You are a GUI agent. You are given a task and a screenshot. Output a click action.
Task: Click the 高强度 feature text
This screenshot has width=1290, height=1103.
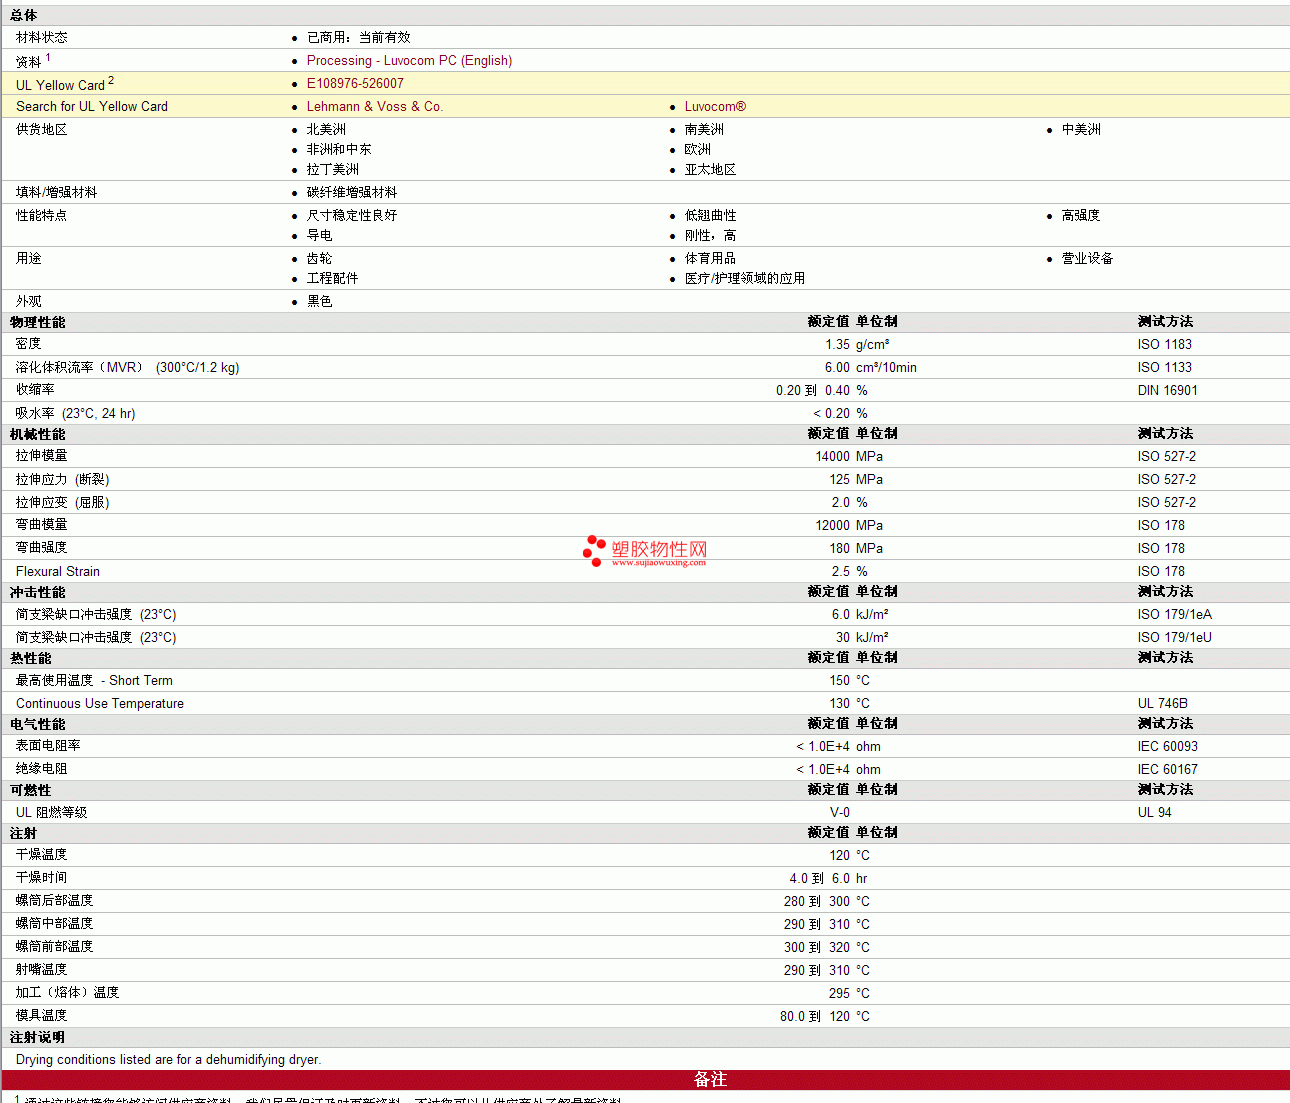(x=1081, y=215)
